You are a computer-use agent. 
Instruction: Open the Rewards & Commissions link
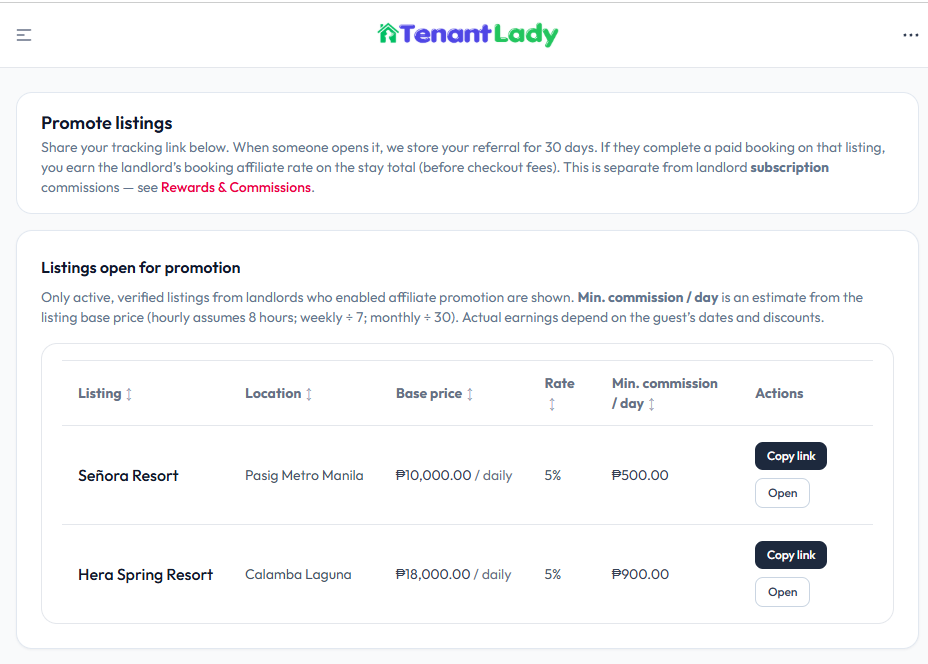coord(236,187)
